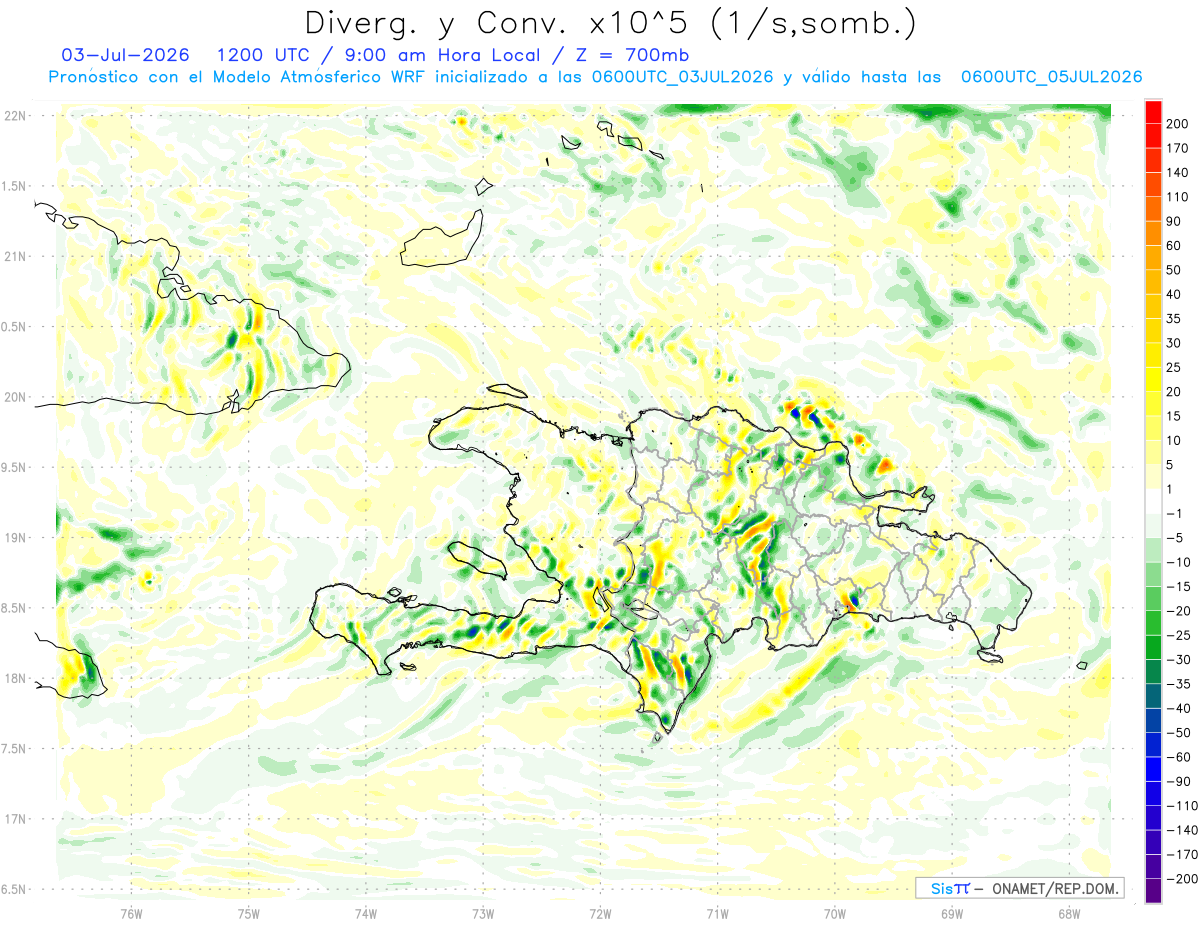Viewport: 1200px width, 927px height.
Task: Click the 'ONAMET/REP.DOM.' credit box
Action: click(x=1019, y=888)
